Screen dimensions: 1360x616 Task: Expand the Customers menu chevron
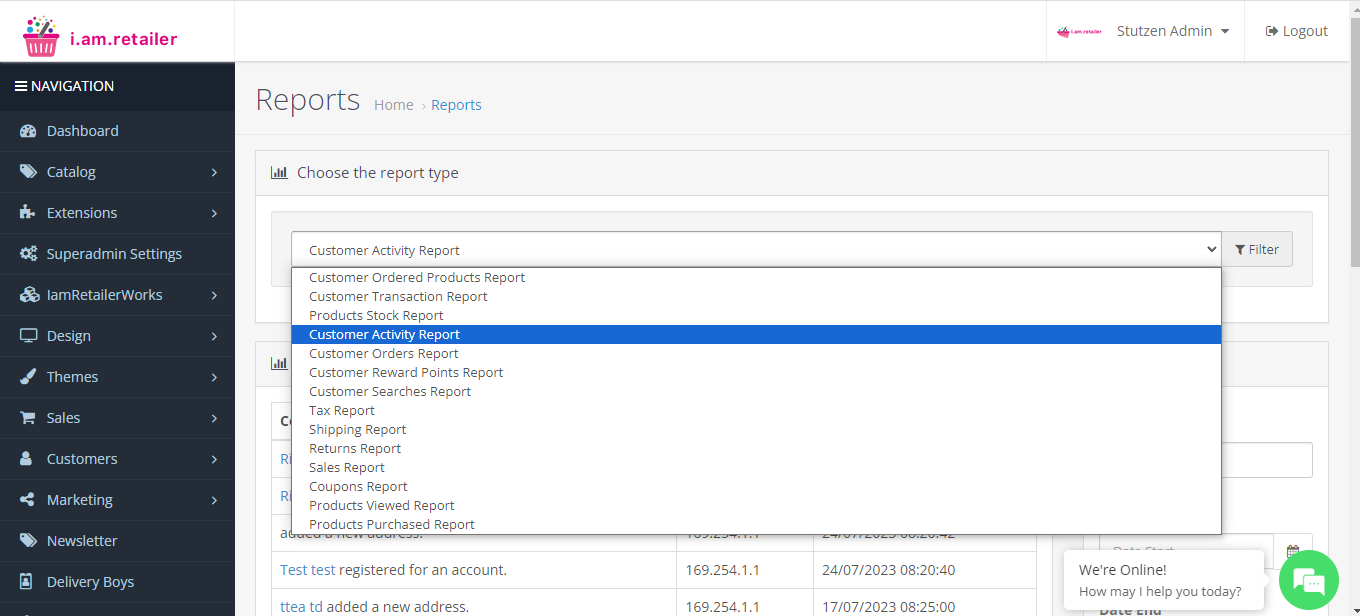[x=214, y=460]
